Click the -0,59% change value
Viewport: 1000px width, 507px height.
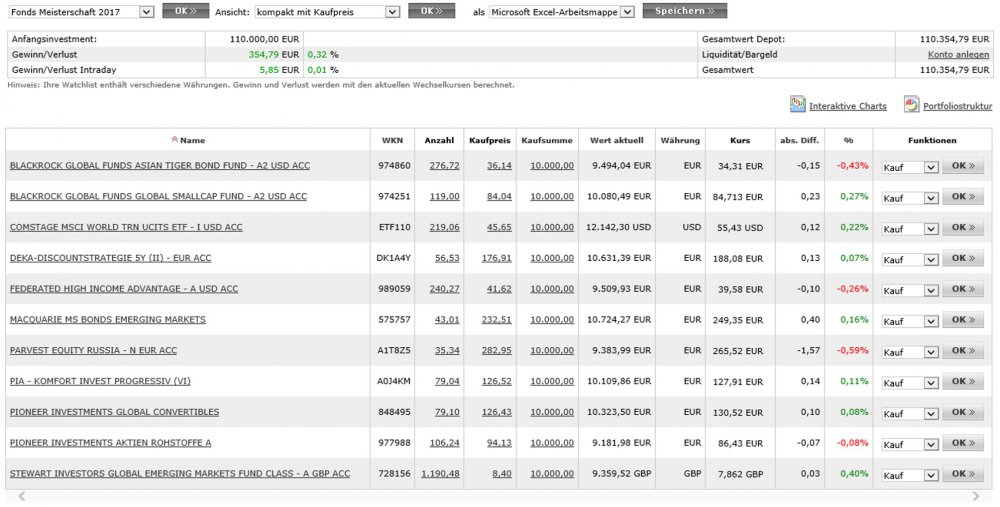click(853, 350)
